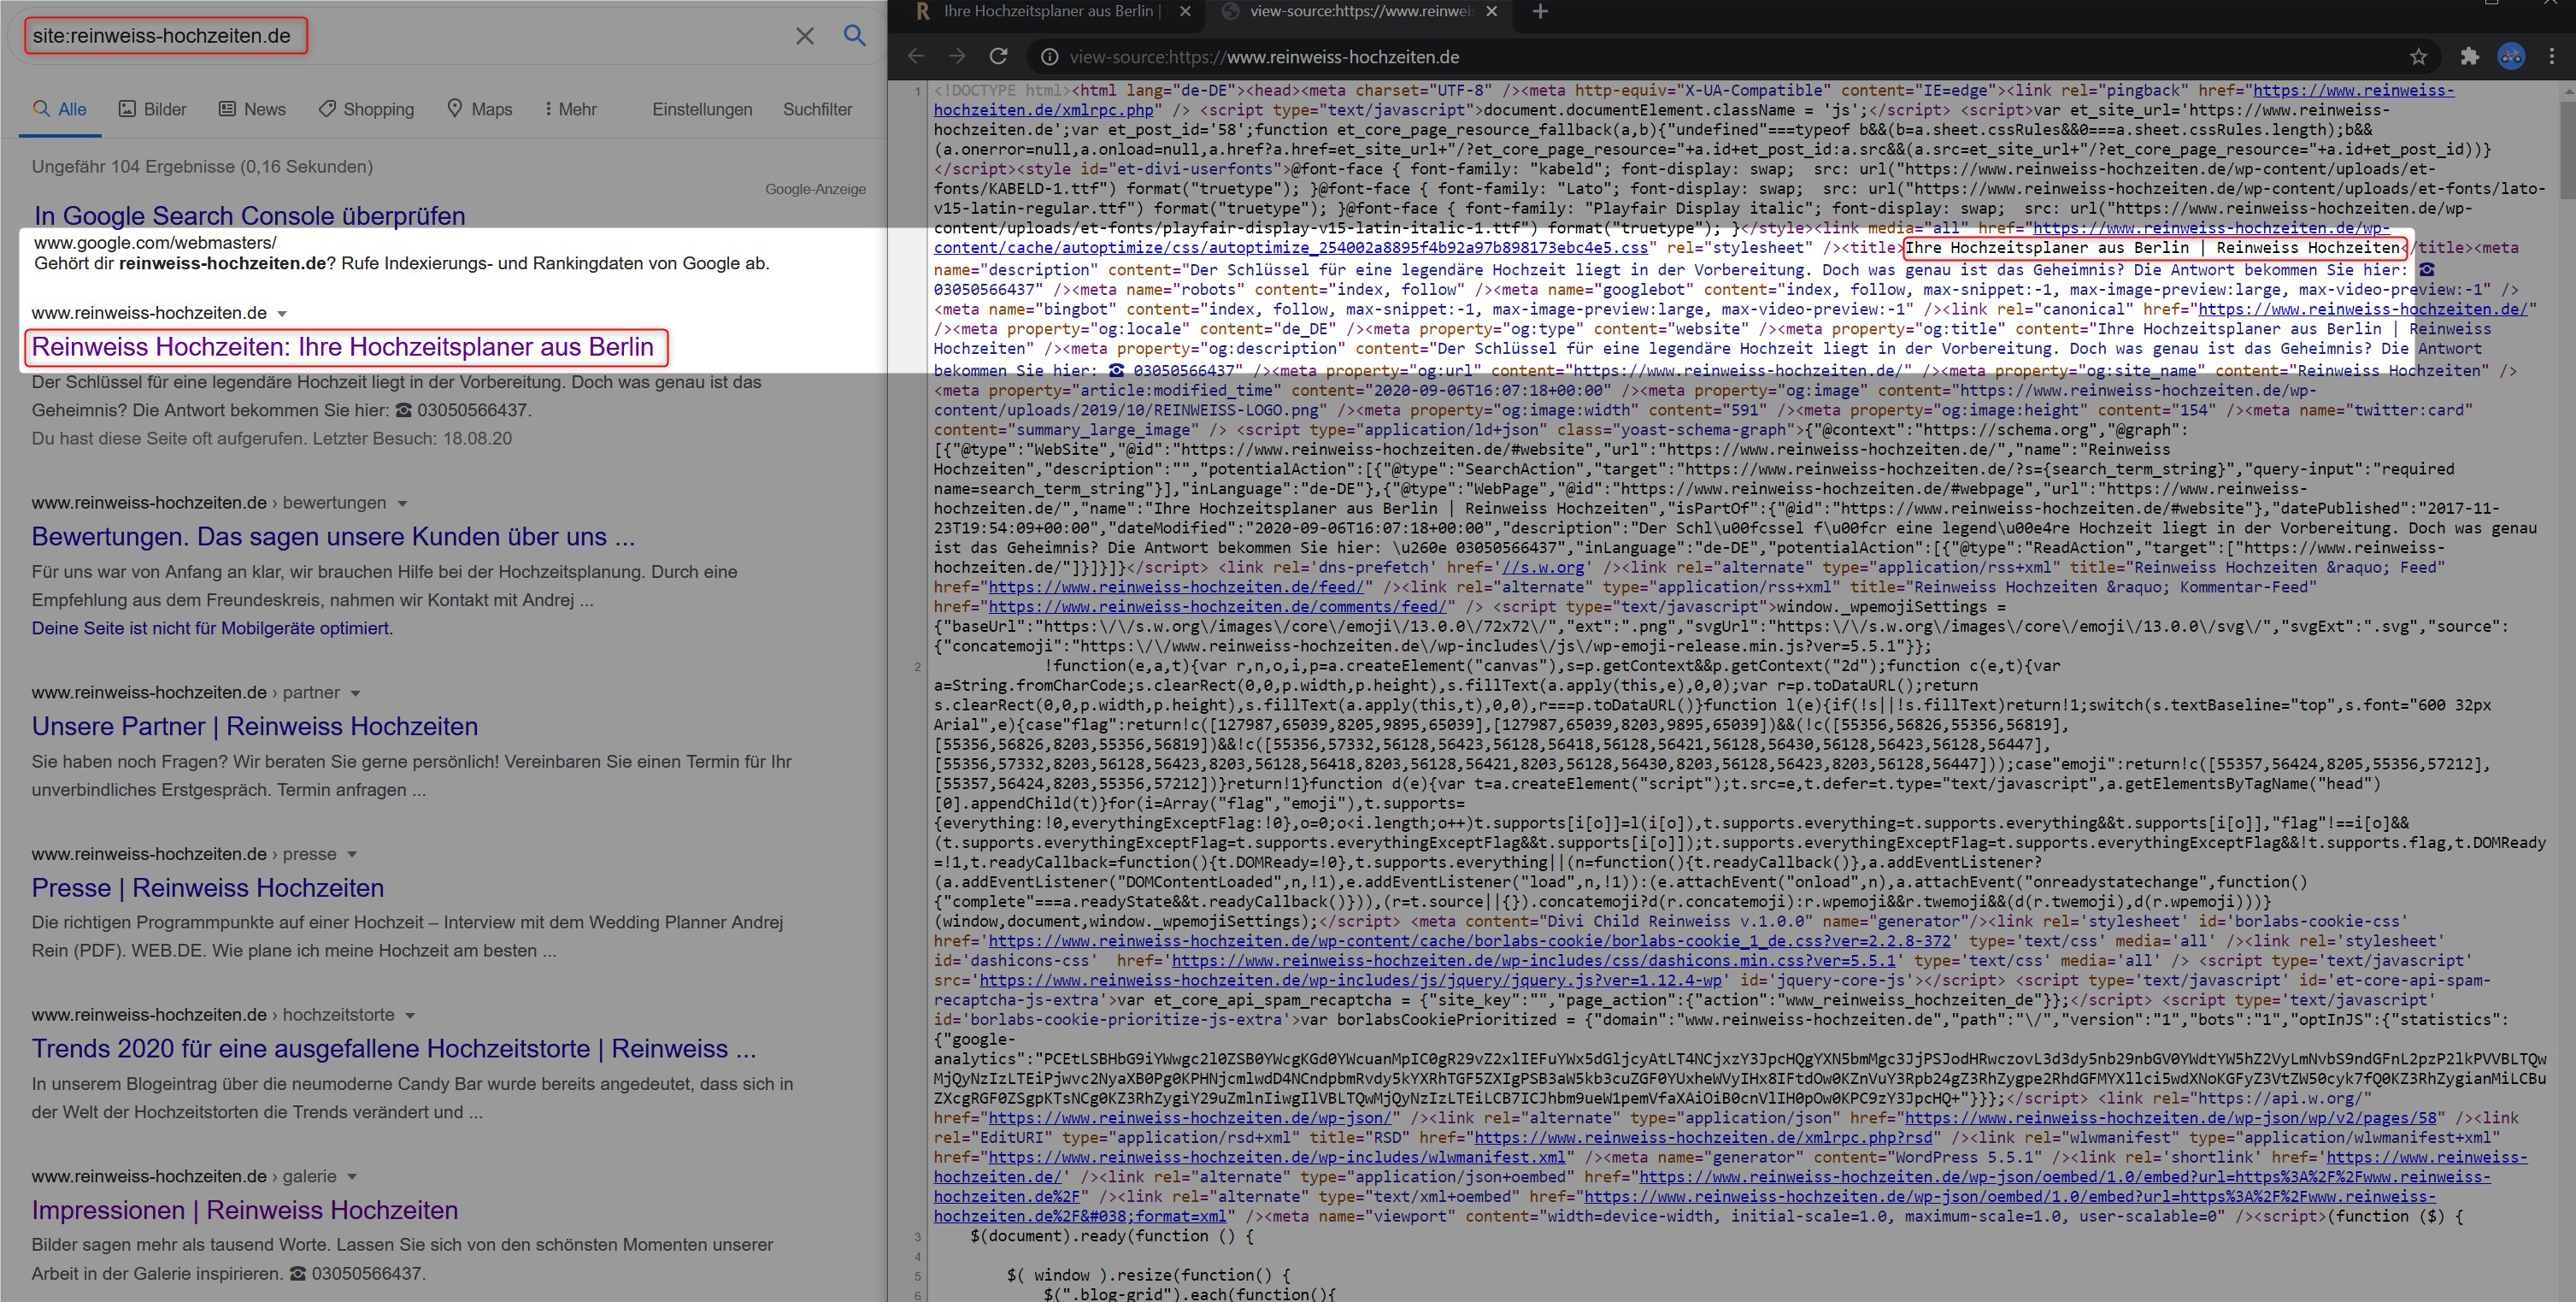Viewport: 2576px width, 1302px height.
Task: Open the browser extensions puzzle icon
Action: click(x=2469, y=56)
